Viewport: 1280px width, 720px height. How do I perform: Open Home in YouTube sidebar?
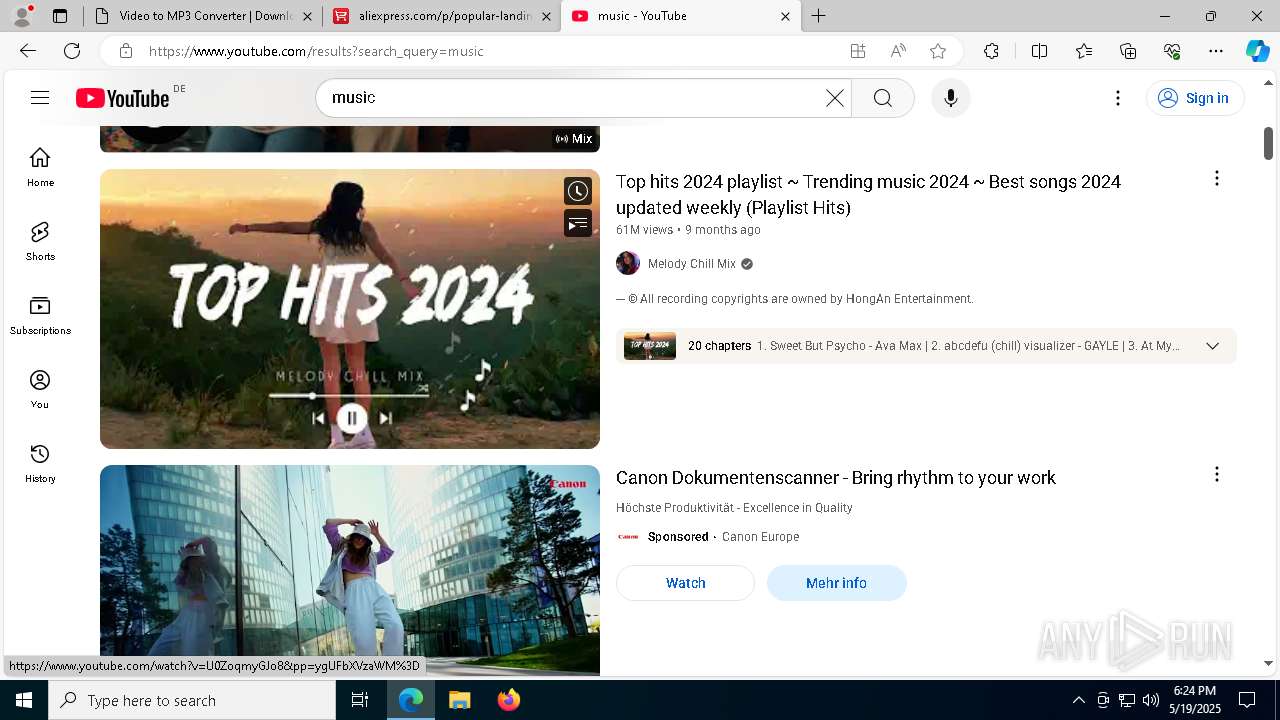tap(40, 167)
